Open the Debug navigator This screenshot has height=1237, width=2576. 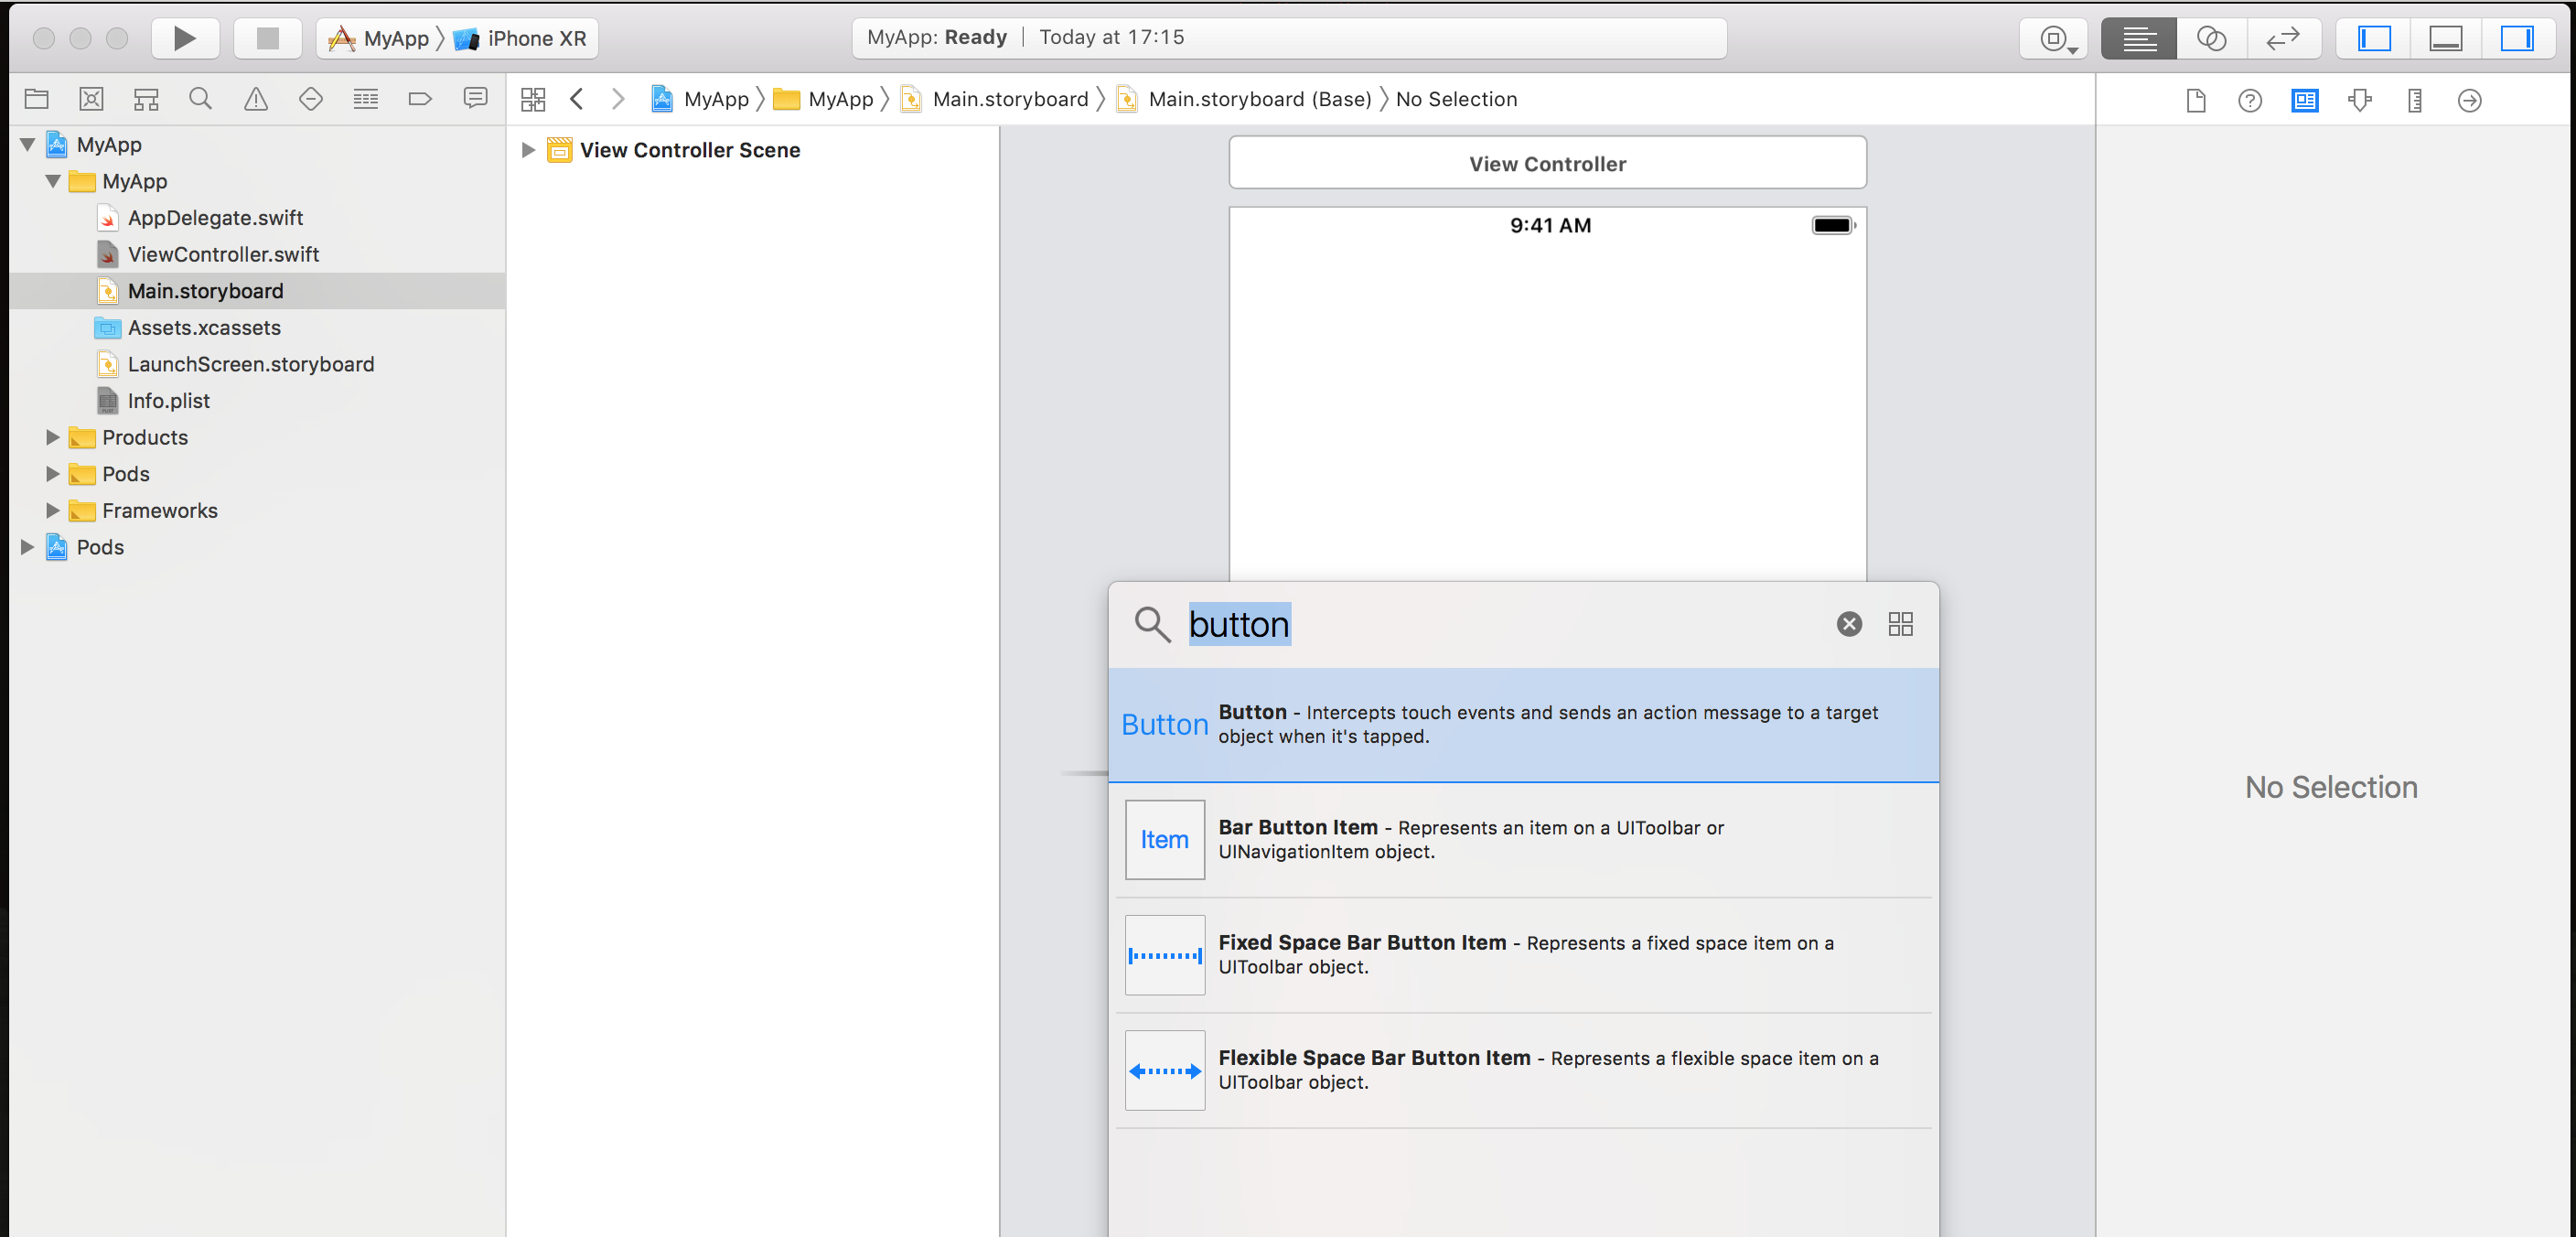point(365,99)
